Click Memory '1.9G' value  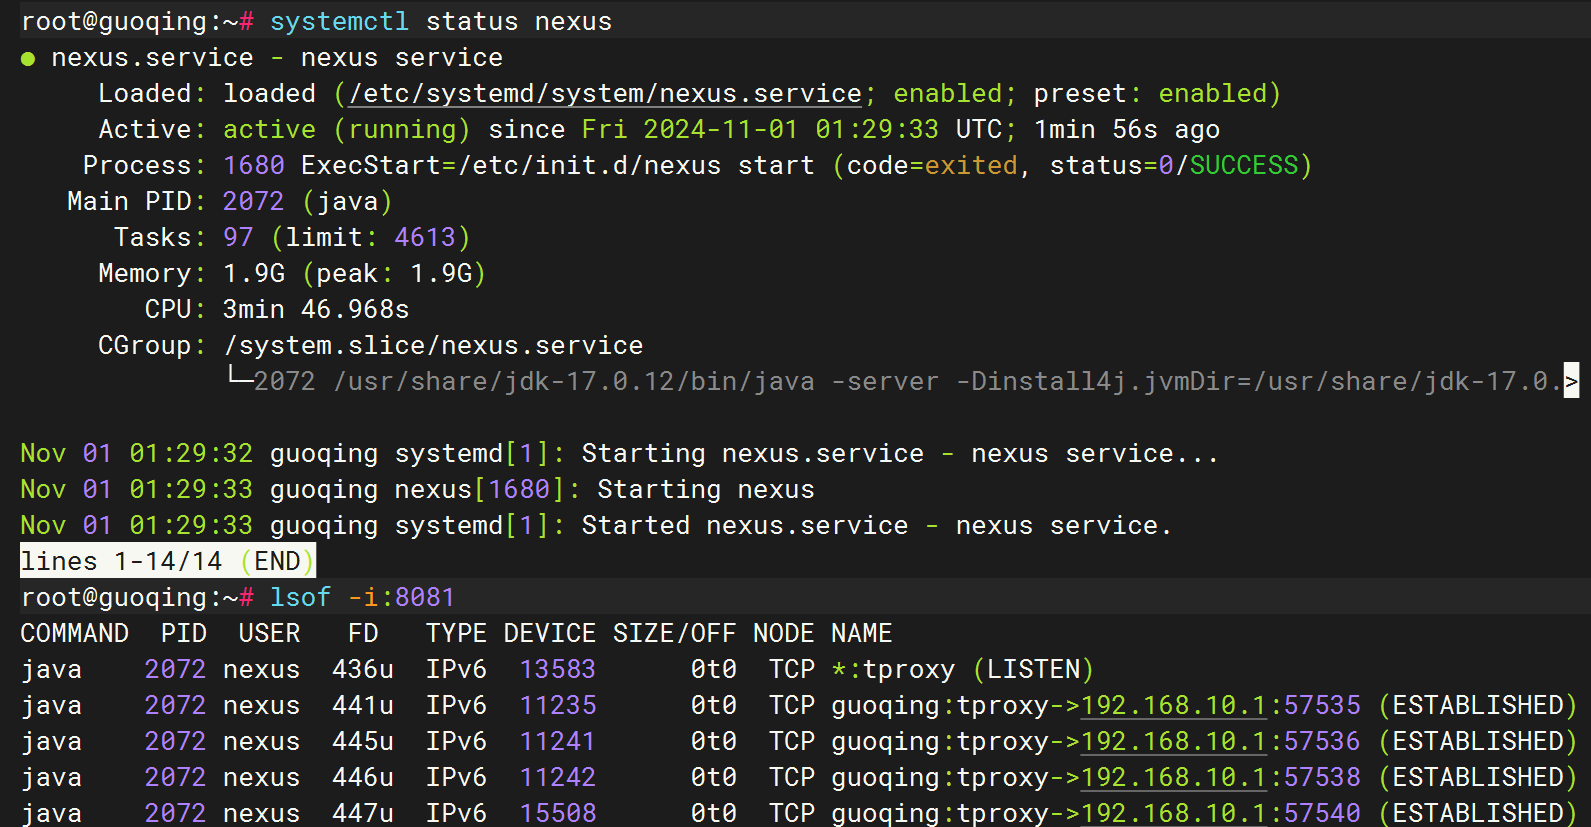click(x=254, y=274)
